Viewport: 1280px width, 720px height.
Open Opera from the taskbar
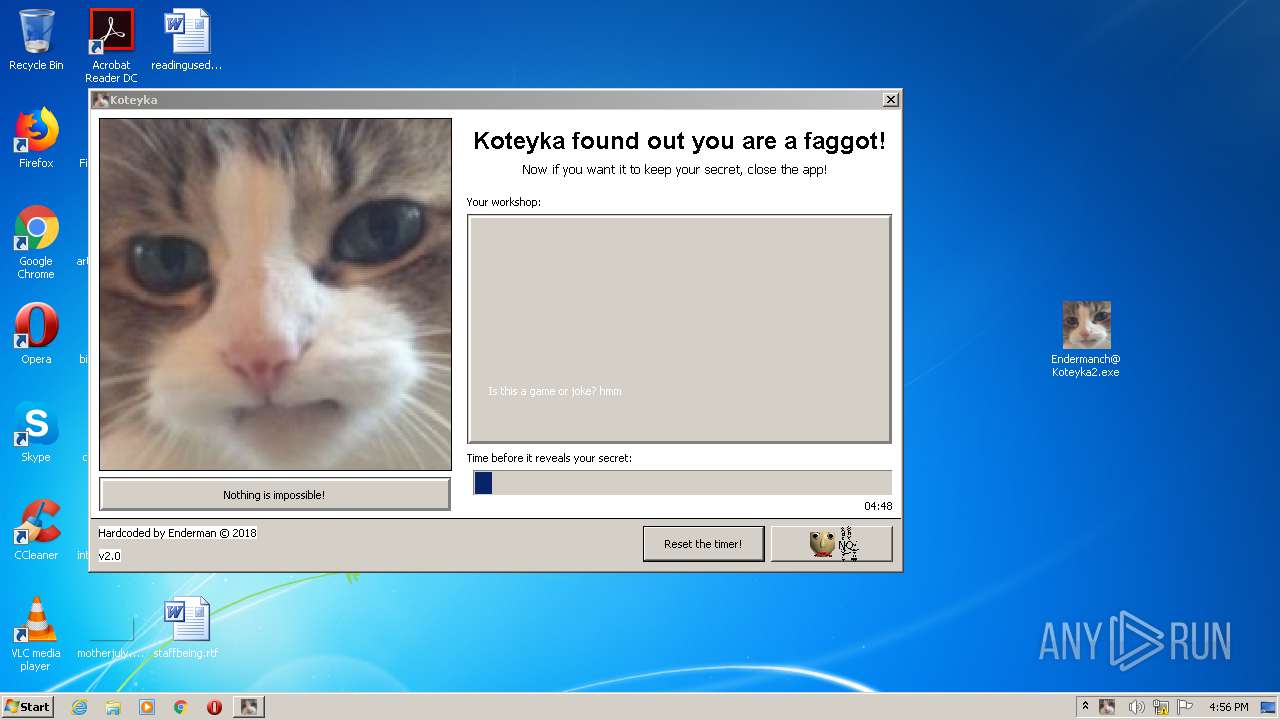214,707
